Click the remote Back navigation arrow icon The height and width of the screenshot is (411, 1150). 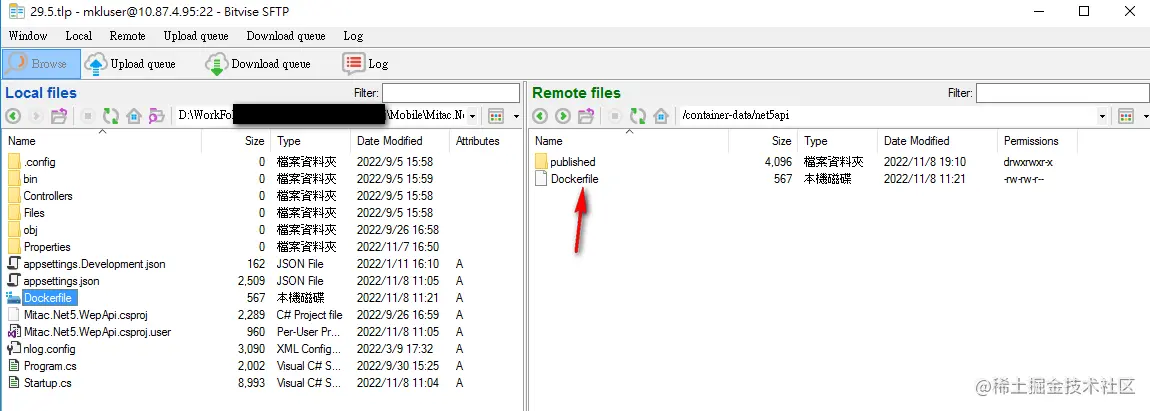click(x=540, y=116)
